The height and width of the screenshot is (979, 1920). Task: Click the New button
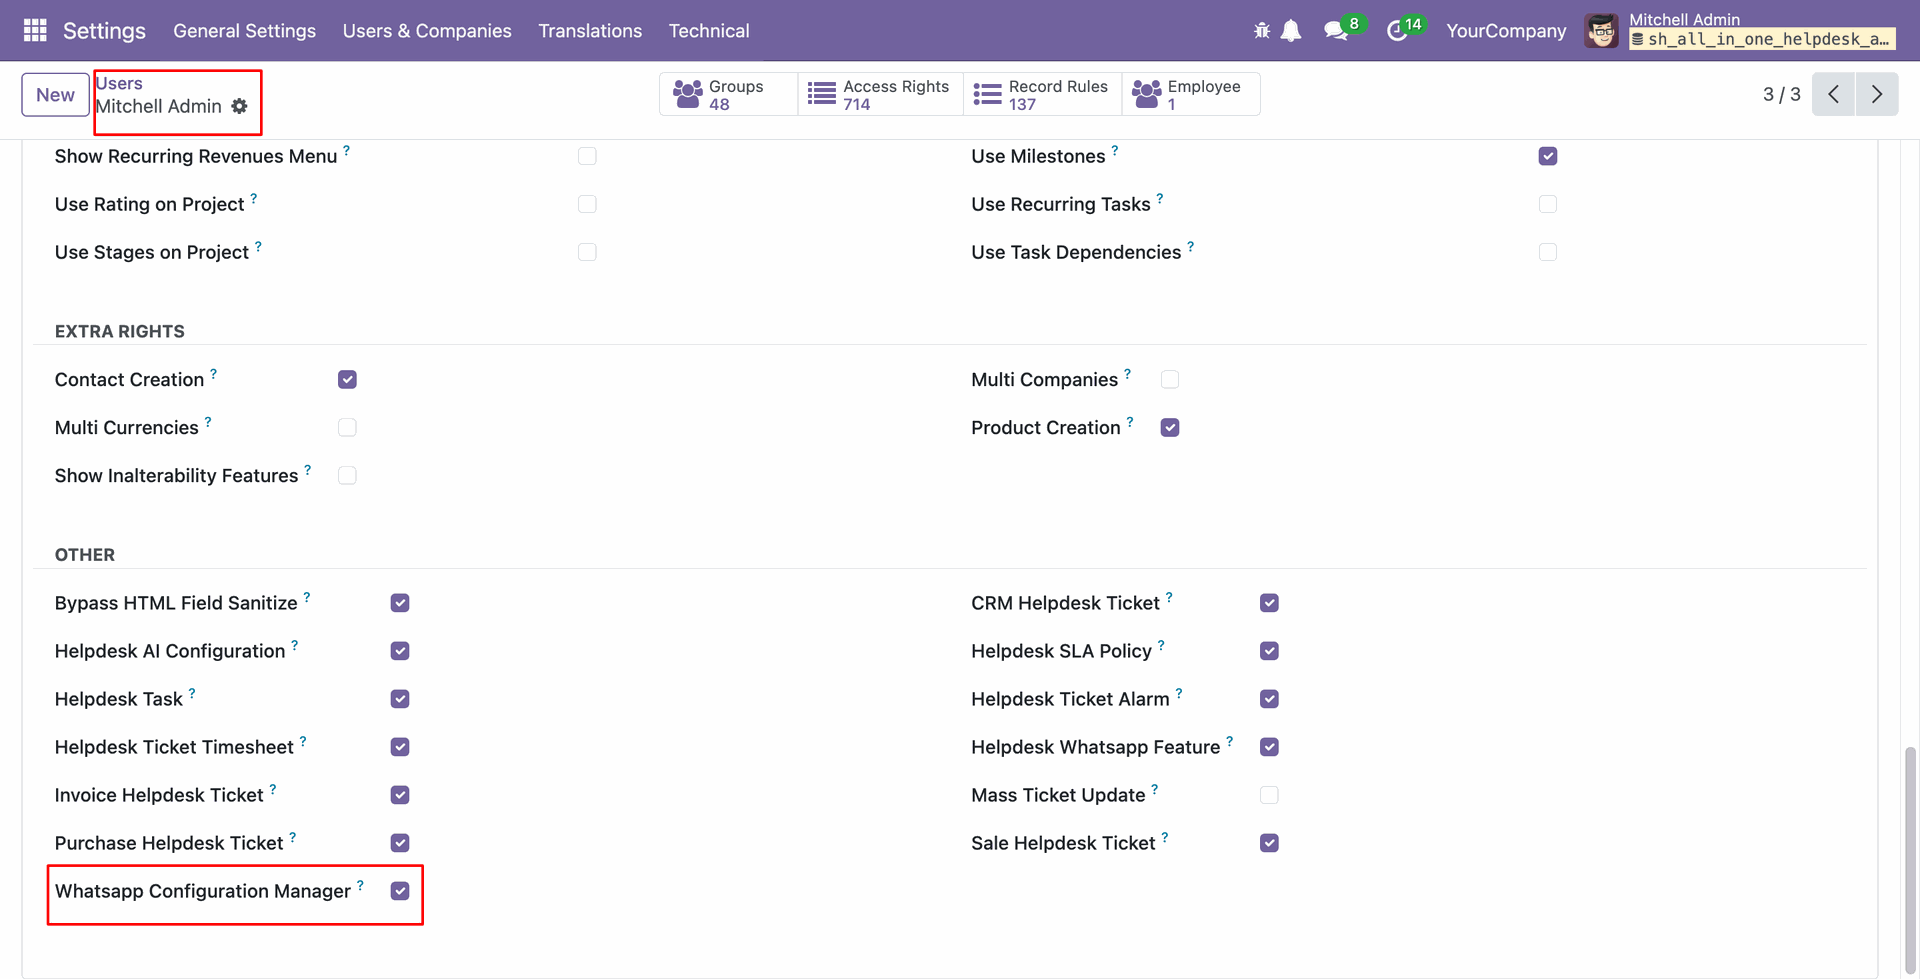tap(55, 95)
